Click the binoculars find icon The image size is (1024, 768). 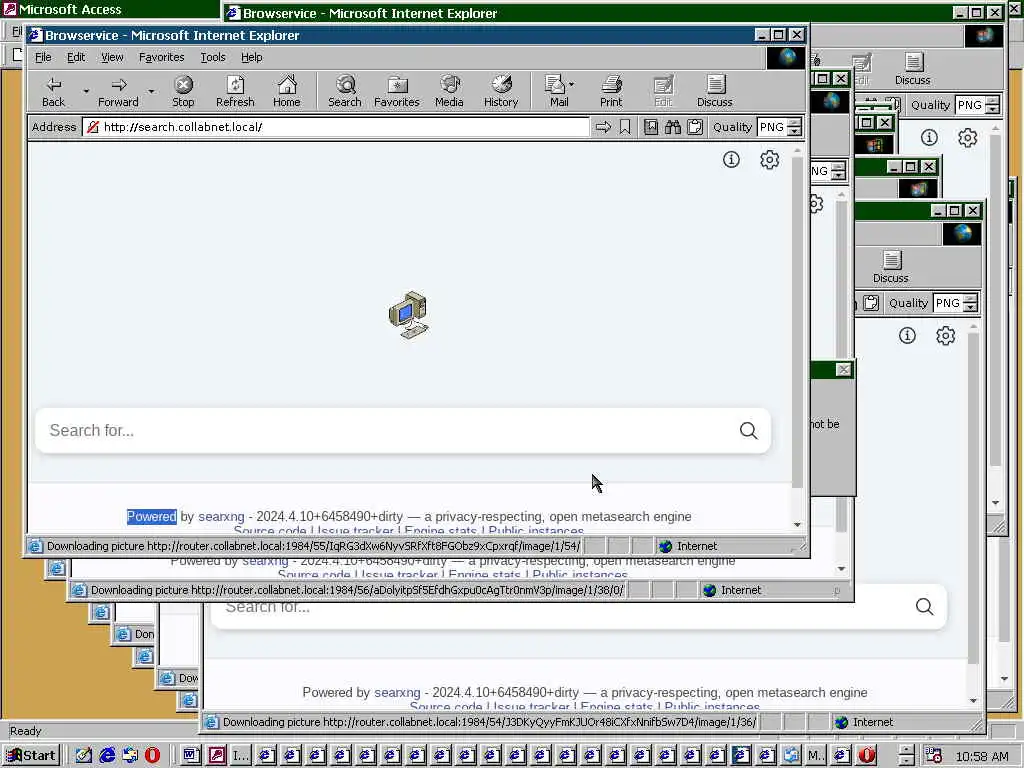[673, 127]
